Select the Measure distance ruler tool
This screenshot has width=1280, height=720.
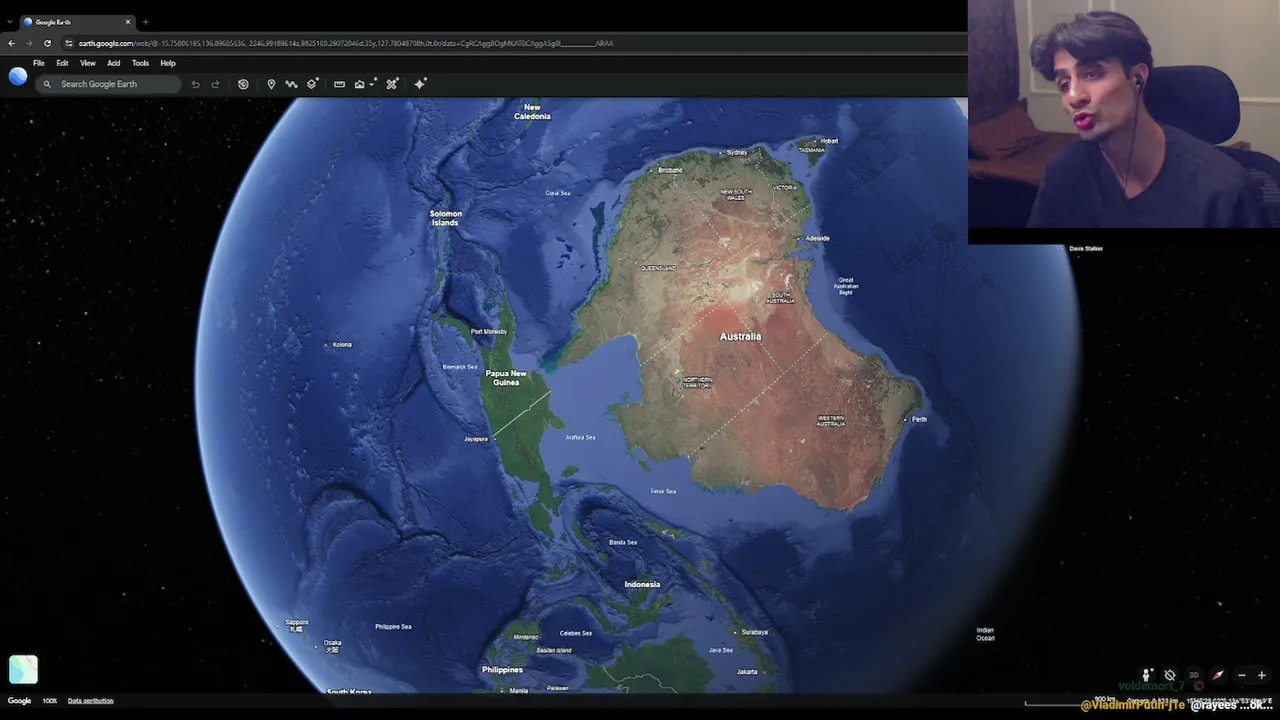click(339, 84)
